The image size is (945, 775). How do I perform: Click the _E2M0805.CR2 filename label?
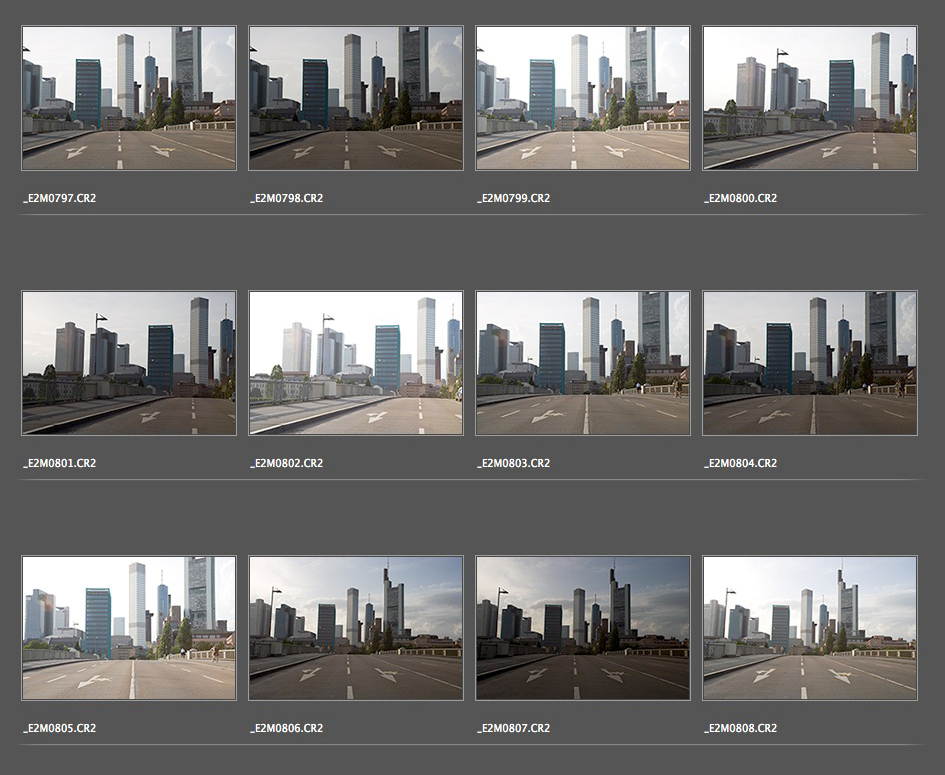(59, 728)
